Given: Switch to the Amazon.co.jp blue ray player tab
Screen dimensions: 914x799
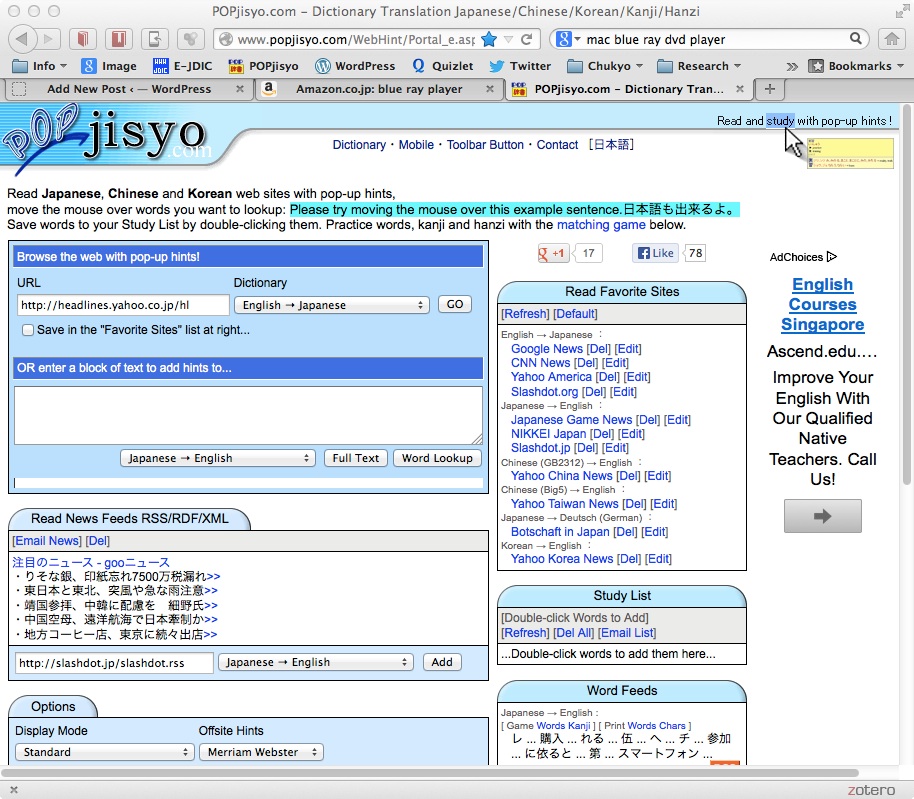Looking at the screenshot, I should click(x=379, y=89).
